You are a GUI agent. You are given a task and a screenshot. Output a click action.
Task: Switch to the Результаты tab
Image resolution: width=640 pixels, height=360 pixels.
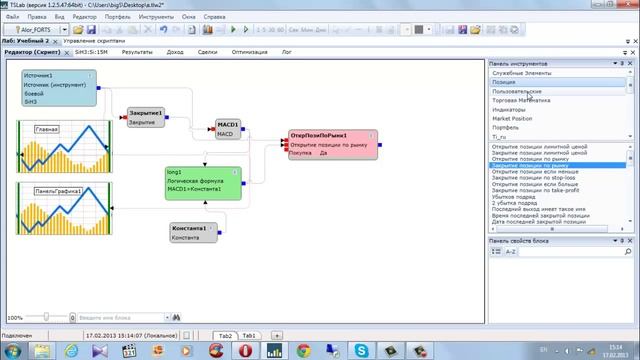[x=137, y=52]
